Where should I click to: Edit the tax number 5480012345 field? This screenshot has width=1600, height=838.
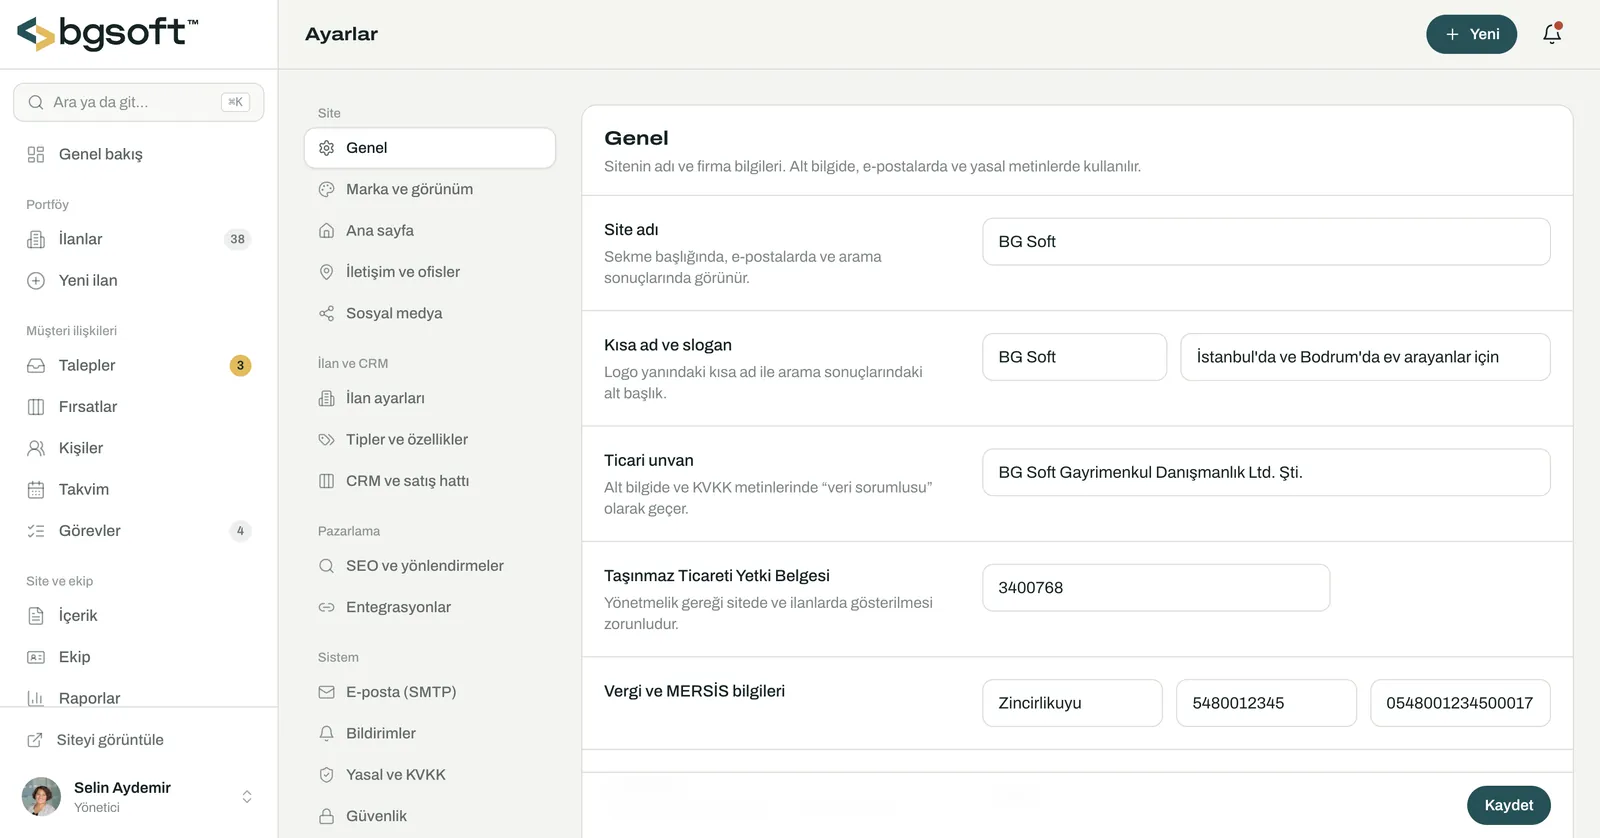tap(1266, 703)
